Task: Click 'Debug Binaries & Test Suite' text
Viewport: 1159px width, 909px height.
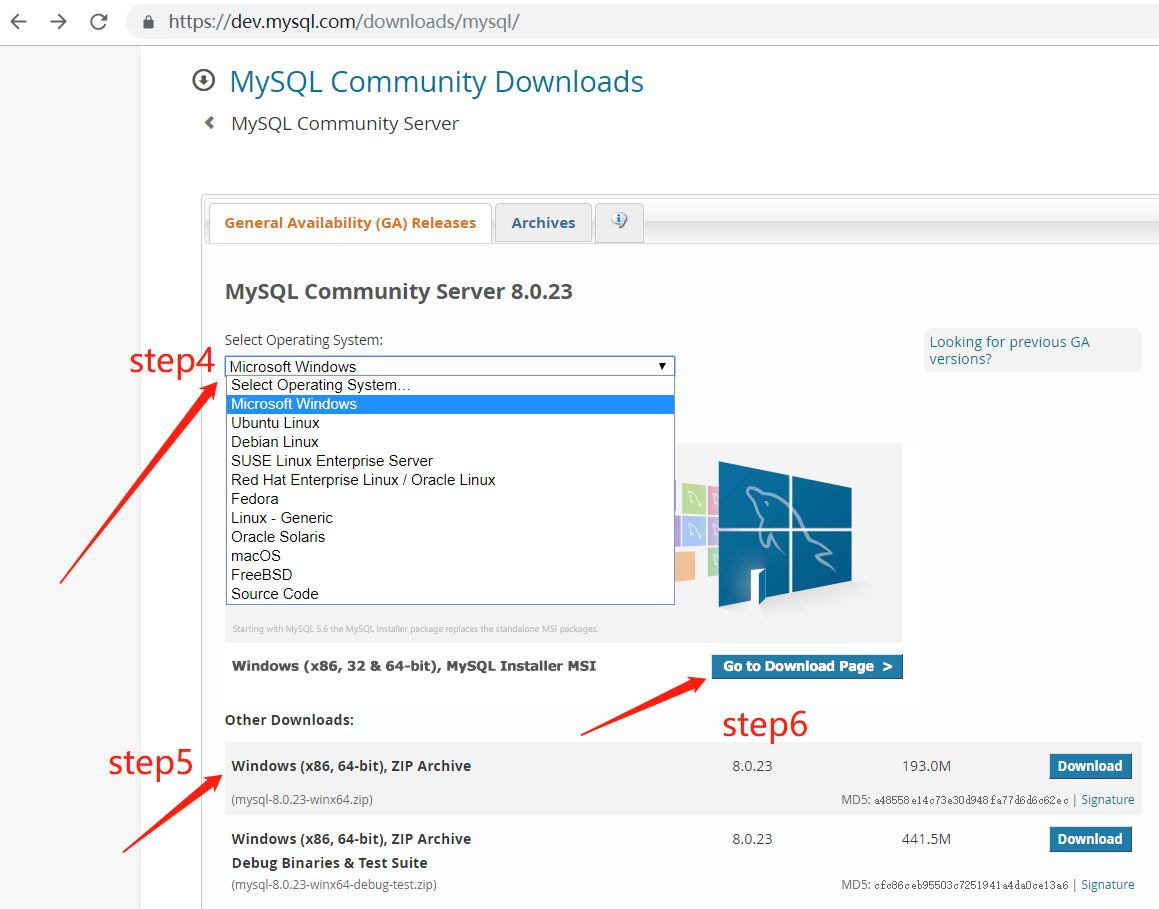Action: tap(329, 863)
